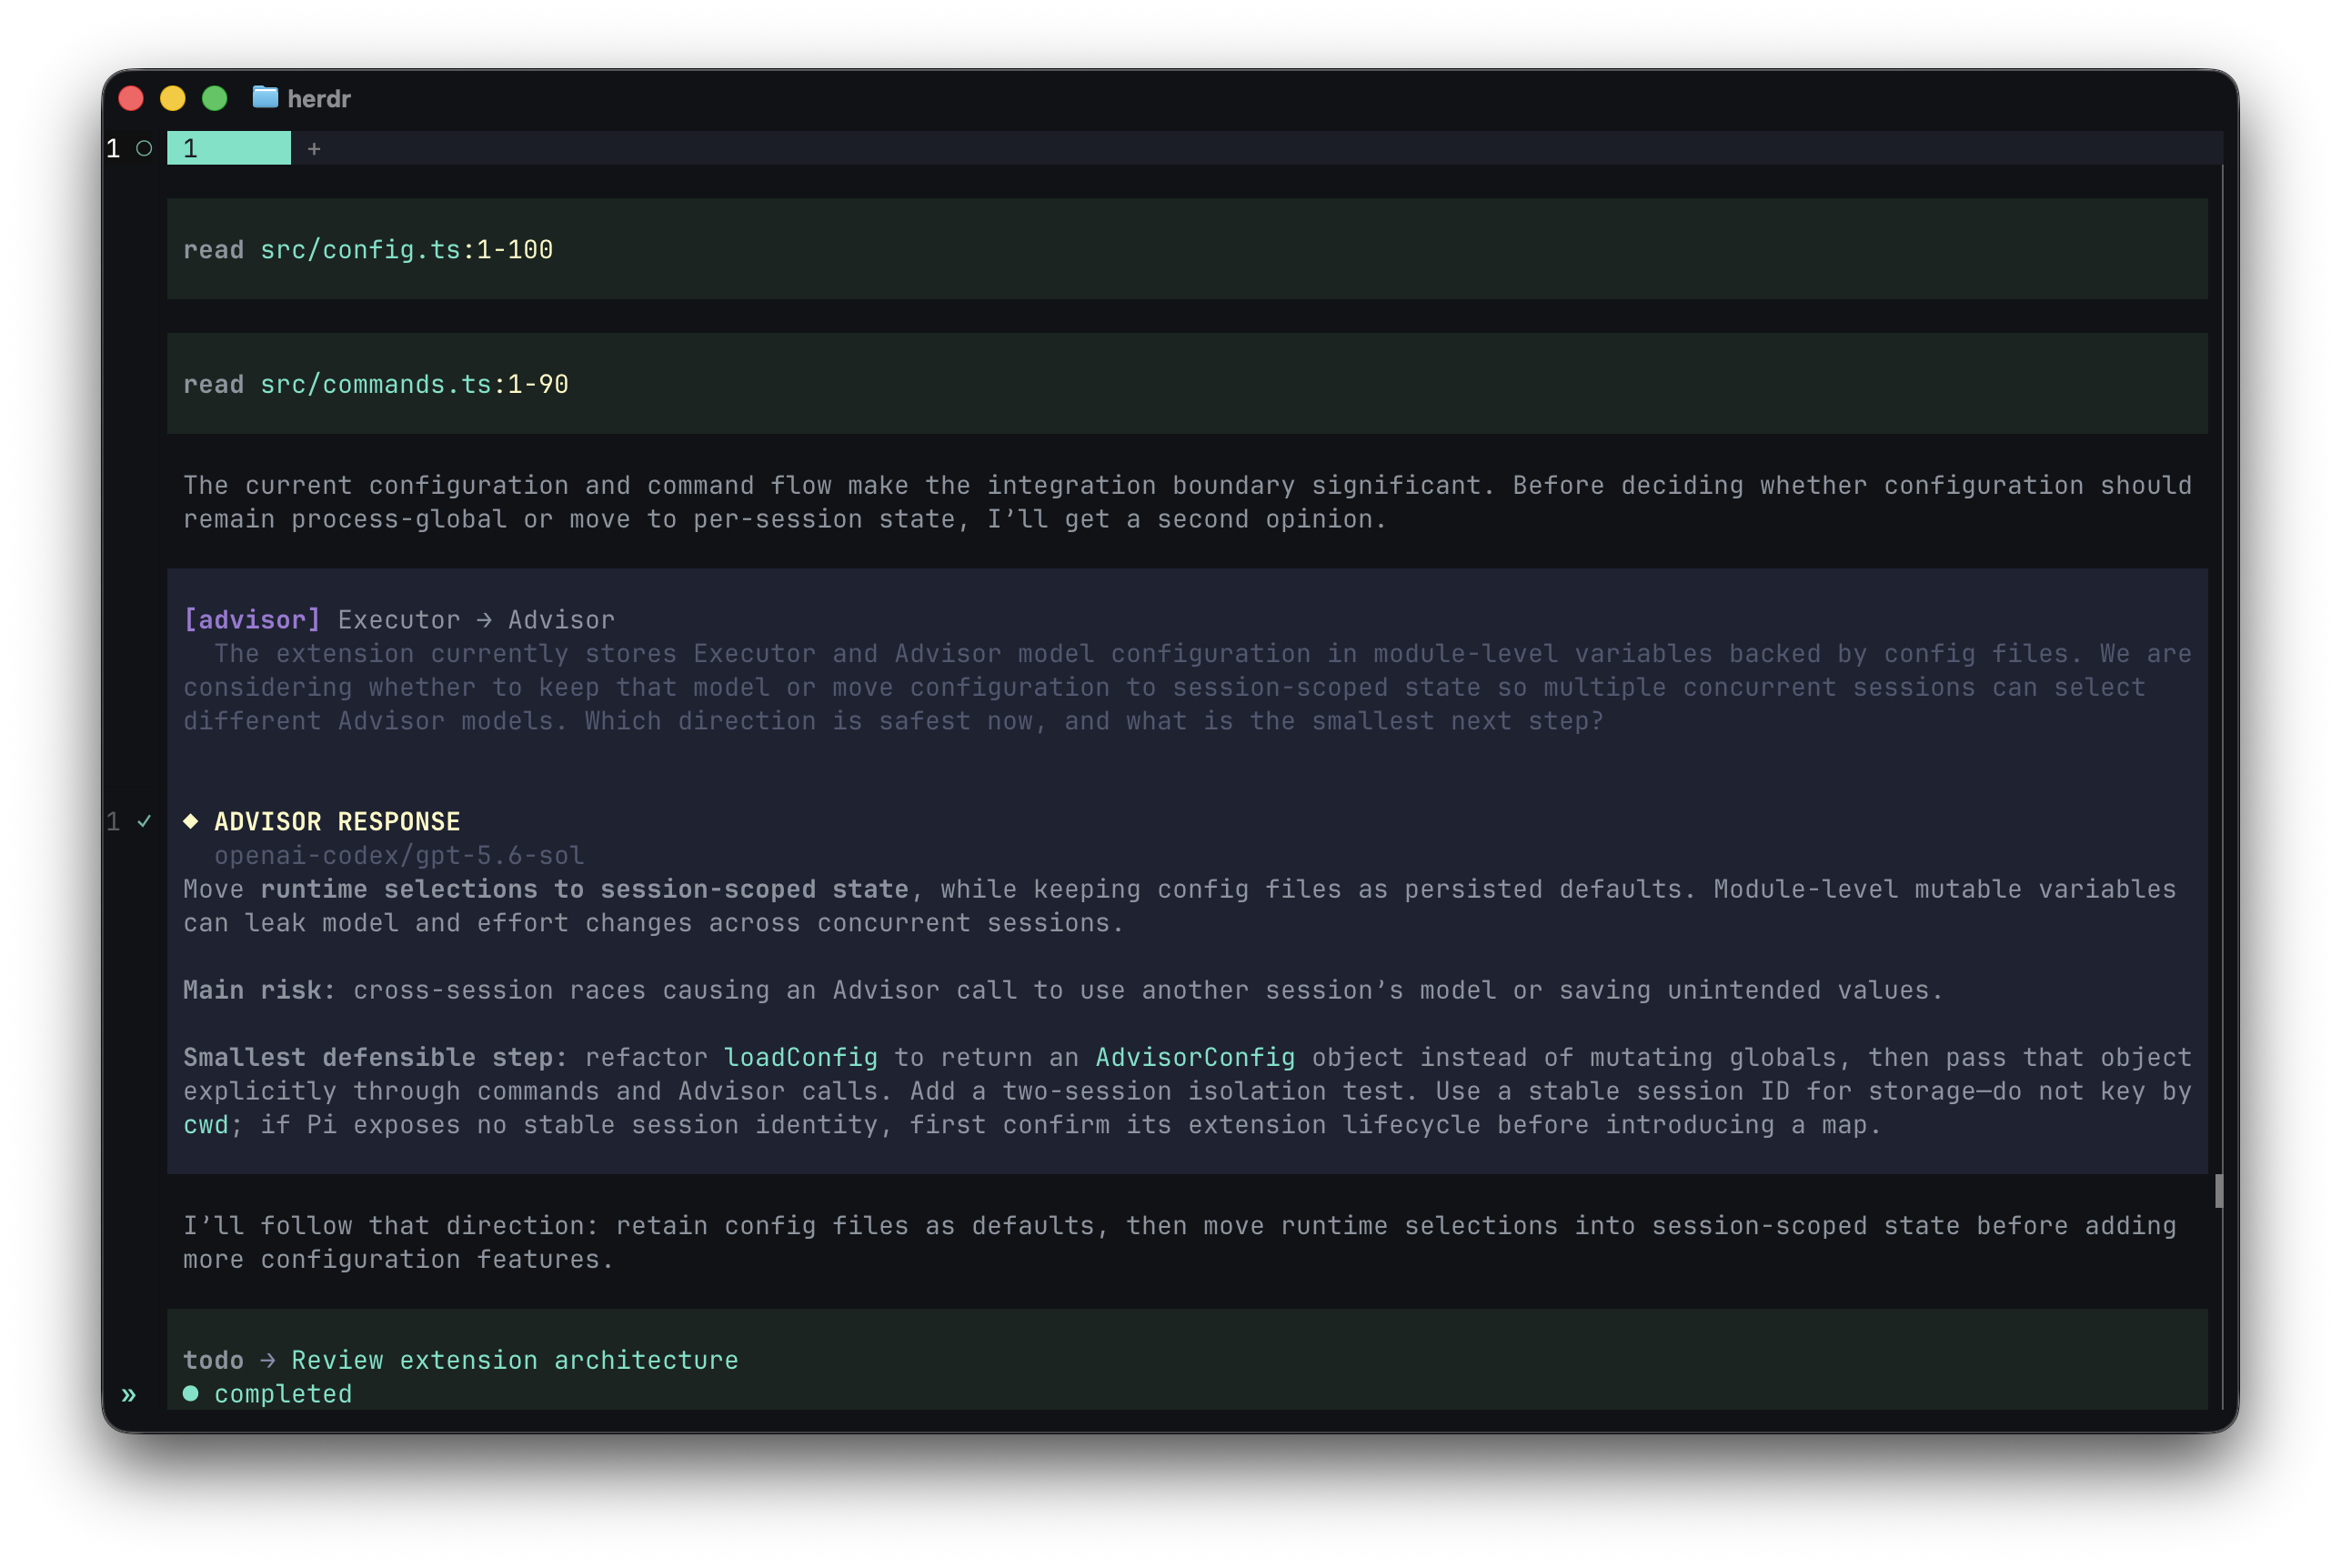Image resolution: width=2341 pixels, height=1568 pixels.
Task: Click the Executor → Advisor heading
Action: point(476,620)
